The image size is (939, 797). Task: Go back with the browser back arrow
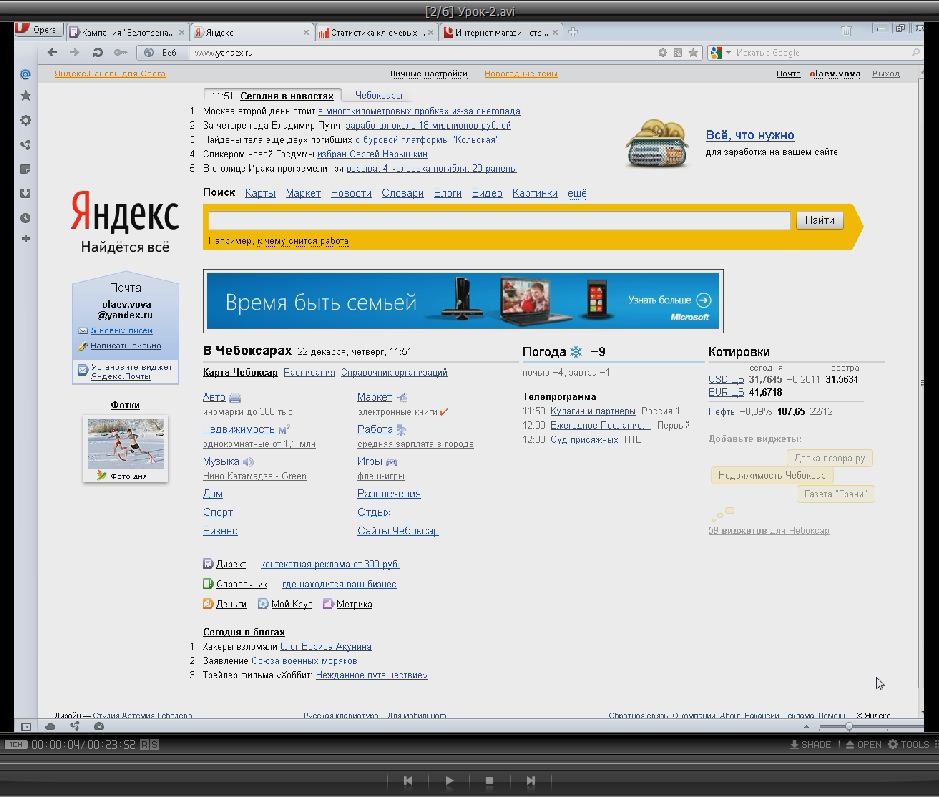[x=52, y=53]
